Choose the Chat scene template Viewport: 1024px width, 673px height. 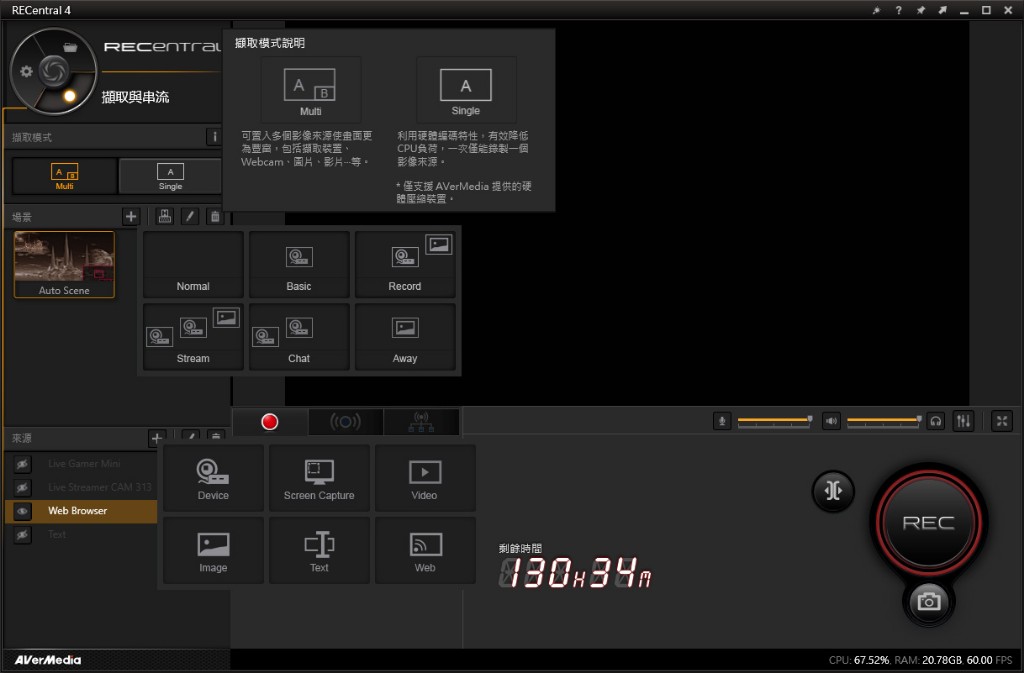tap(299, 337)
